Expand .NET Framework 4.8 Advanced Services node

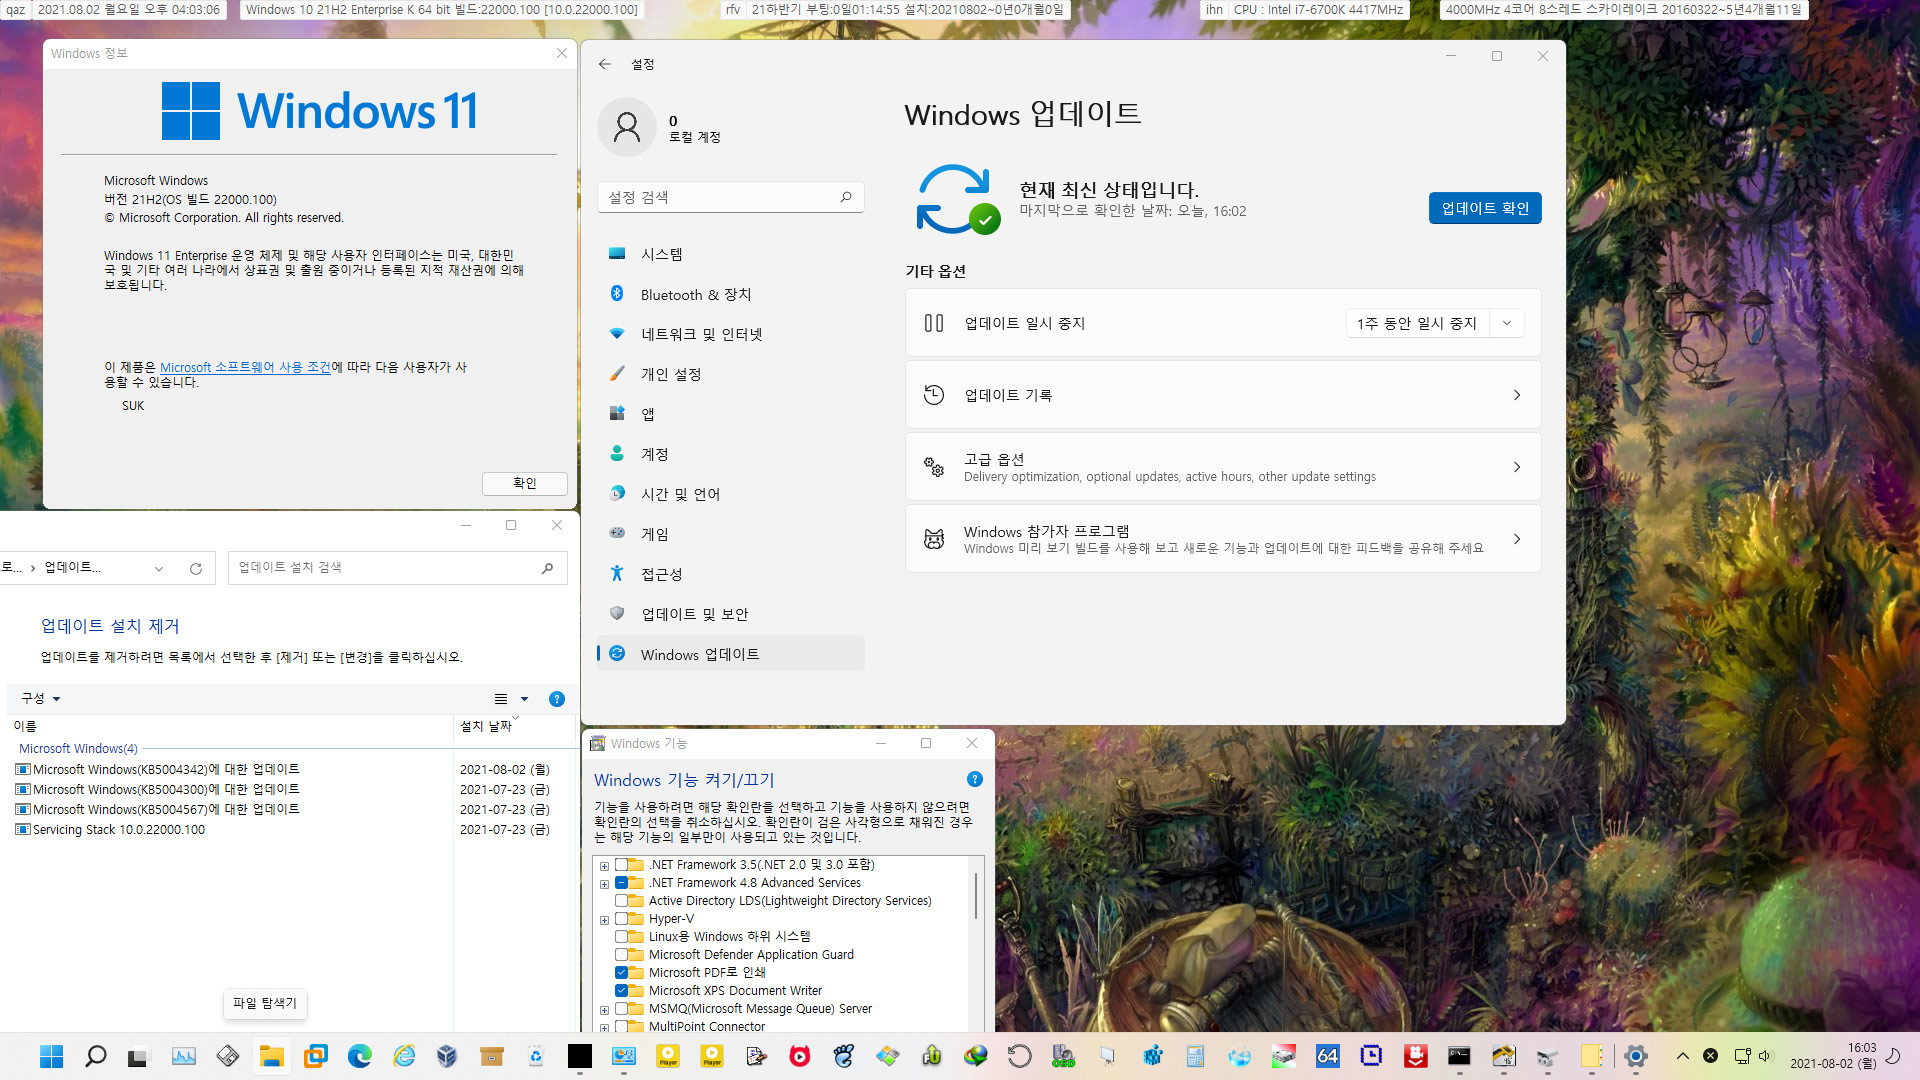pos(604,884)
